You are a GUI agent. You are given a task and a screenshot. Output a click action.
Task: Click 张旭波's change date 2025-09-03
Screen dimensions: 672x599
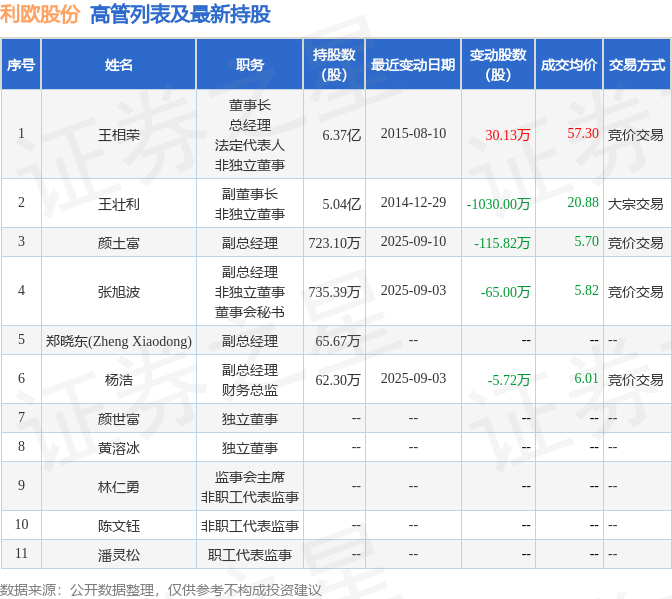(413, 290)
